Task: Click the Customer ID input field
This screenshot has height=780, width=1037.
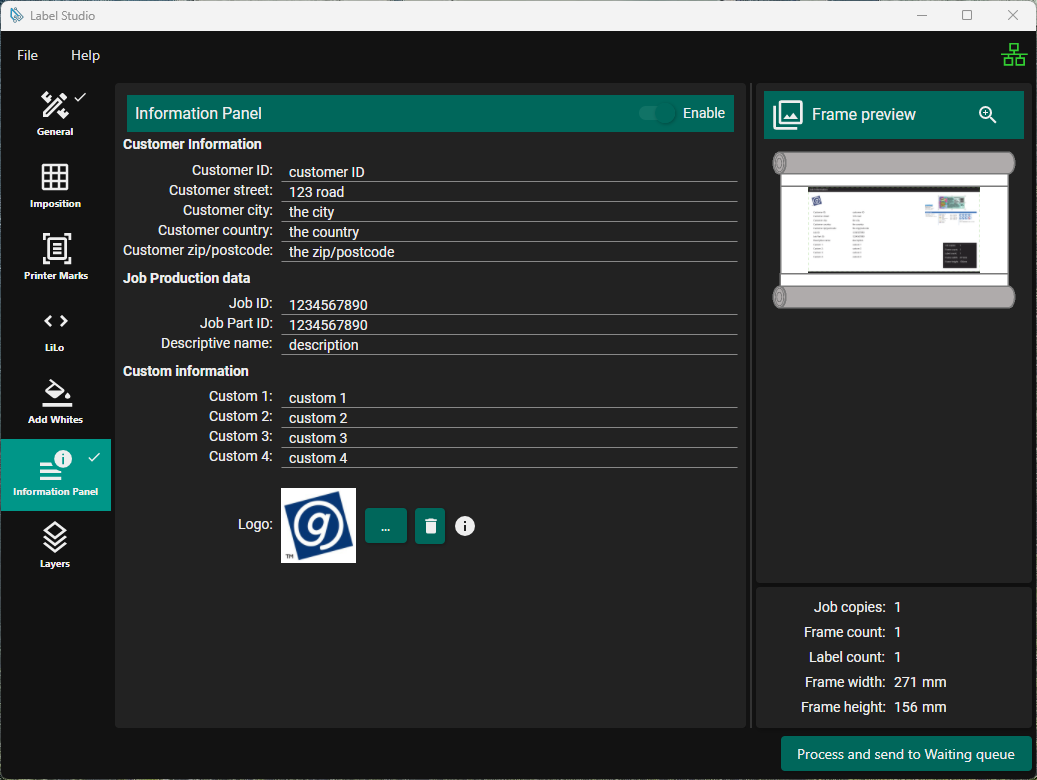Action: point(510,172)
